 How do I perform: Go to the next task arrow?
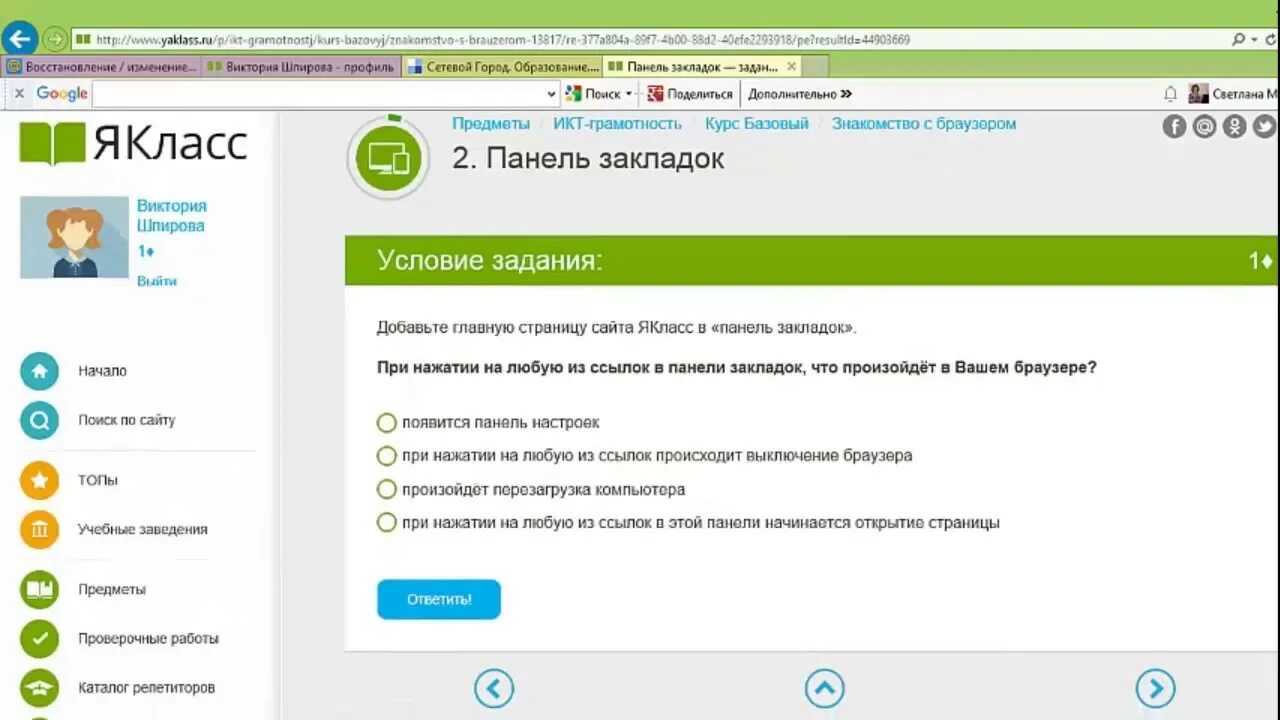pos(1156,689)
